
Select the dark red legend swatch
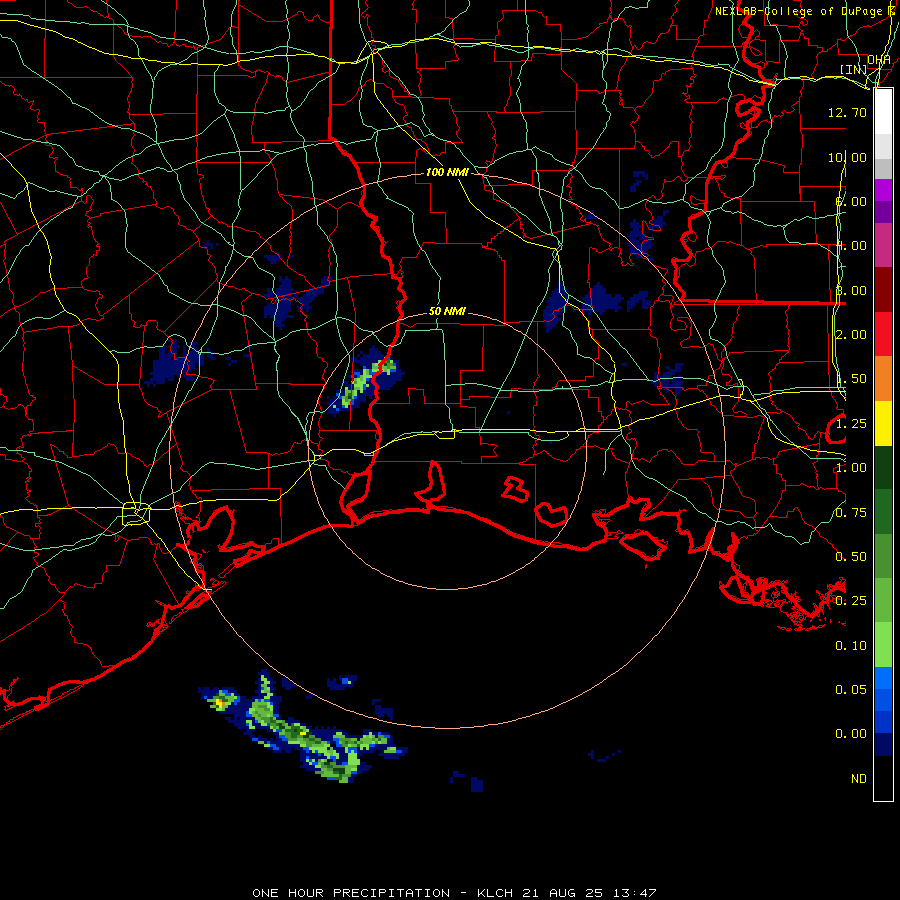click(x=883, y=290)
